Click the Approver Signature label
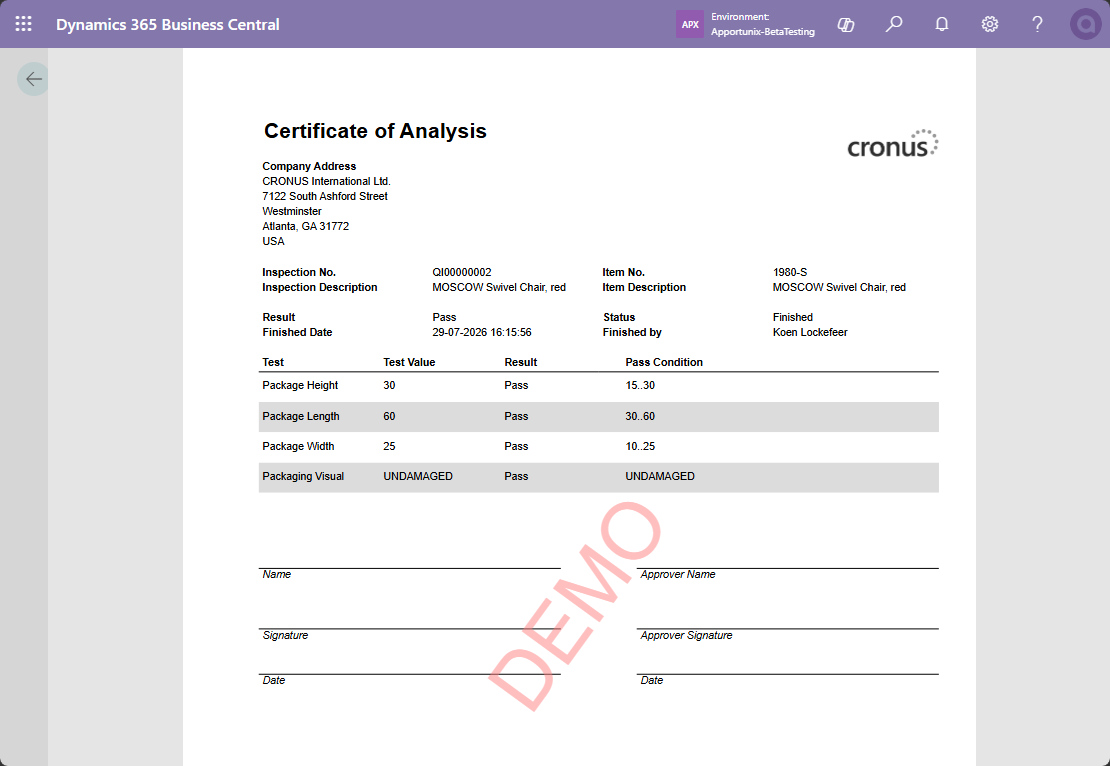Viewport: 1110px width, 766px height. point(686,636)
